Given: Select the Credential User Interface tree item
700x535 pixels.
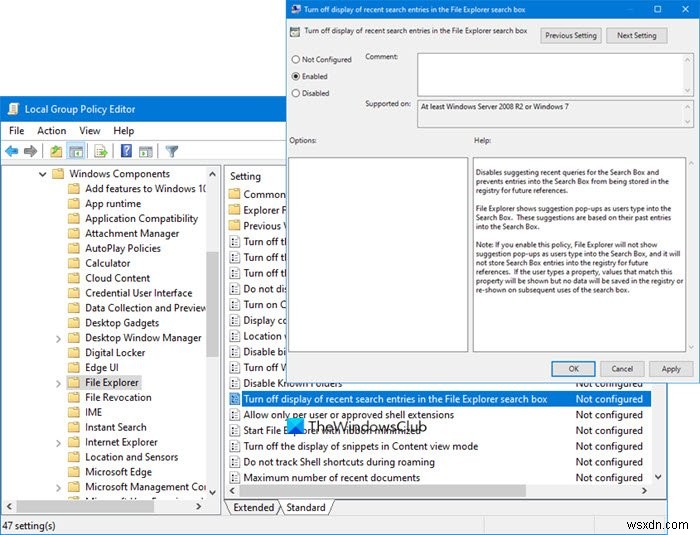Looking at the screenshot, I should 139,293.
